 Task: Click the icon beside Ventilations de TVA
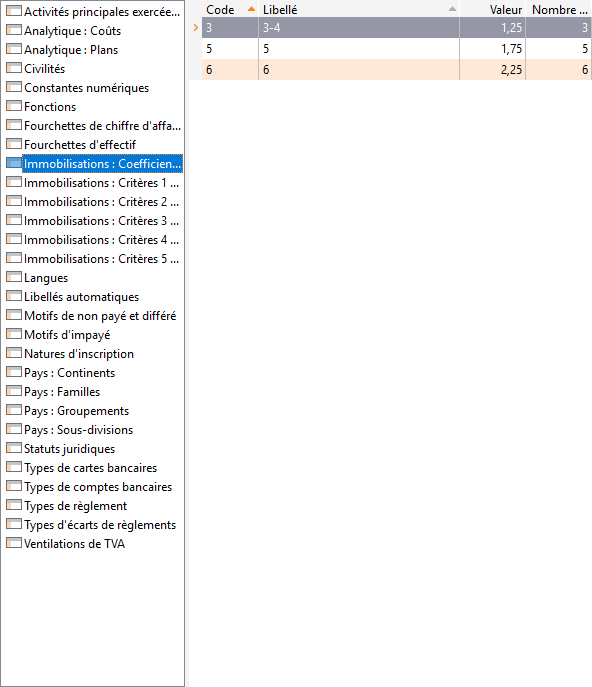click(14, 543)
